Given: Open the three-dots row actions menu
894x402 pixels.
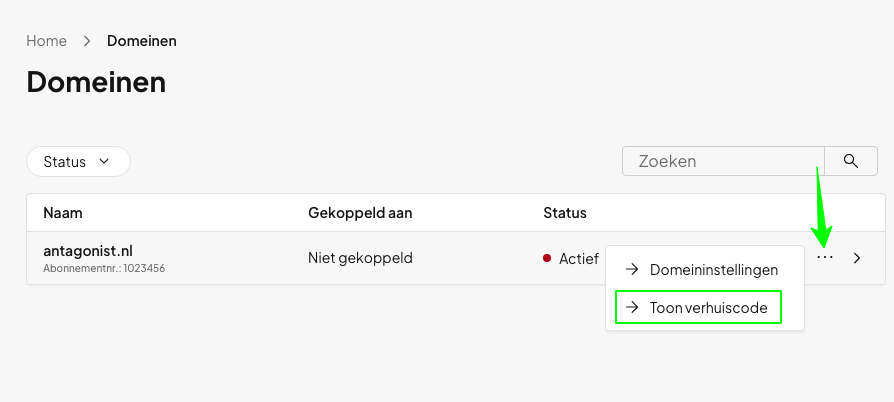Looking at the screenshot, I should 824,258.
